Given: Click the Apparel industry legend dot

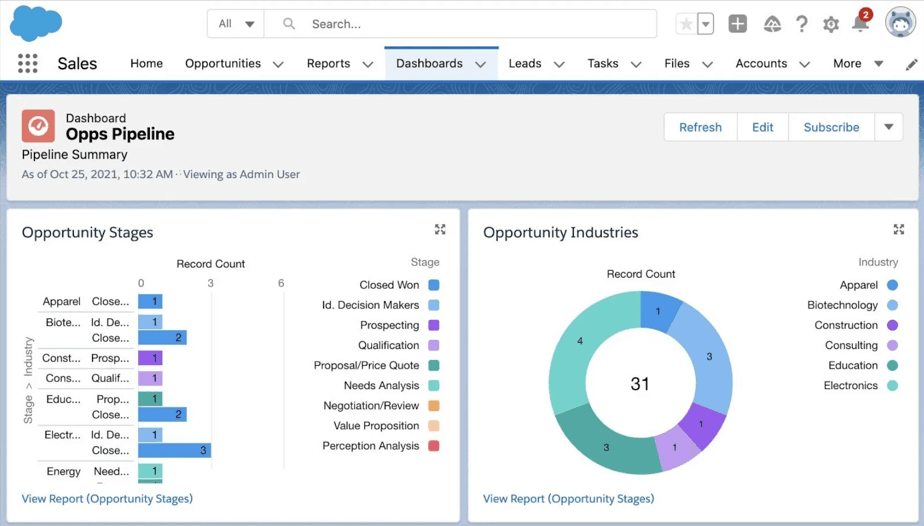Looking at the screenshot, I should tap(892, 285).
